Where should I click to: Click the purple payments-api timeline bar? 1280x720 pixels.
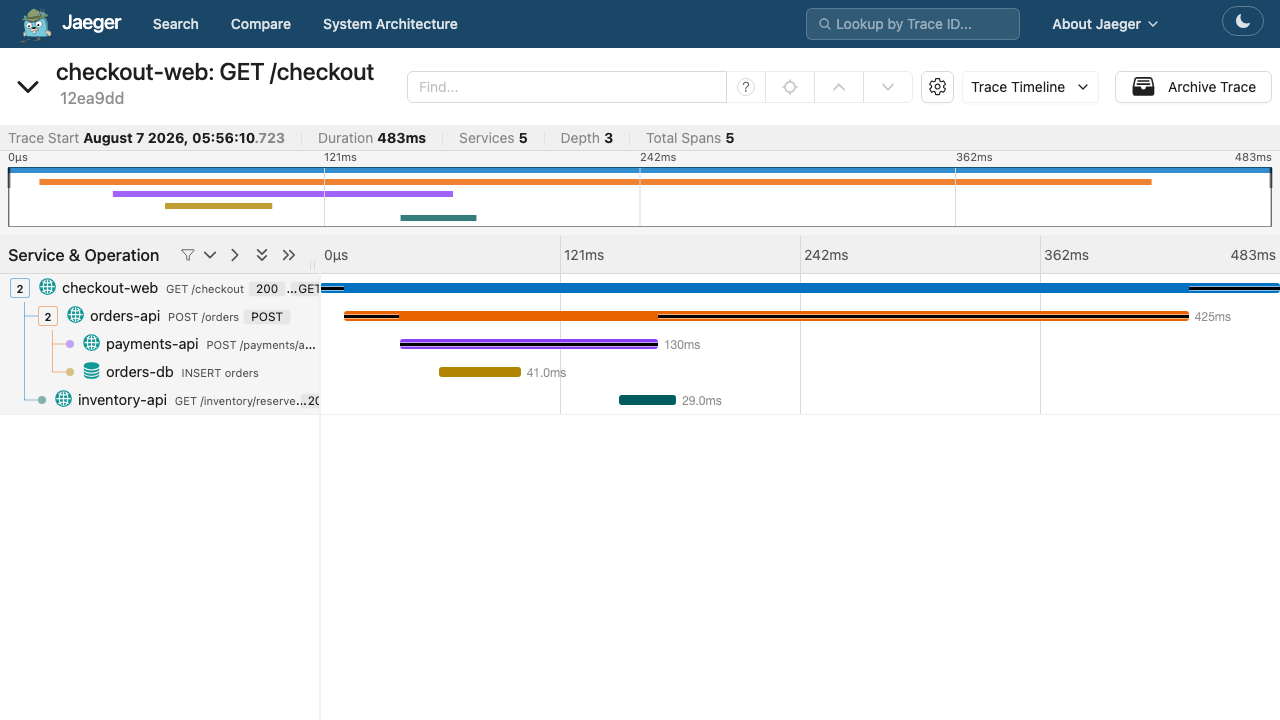(x=529, y=344)
